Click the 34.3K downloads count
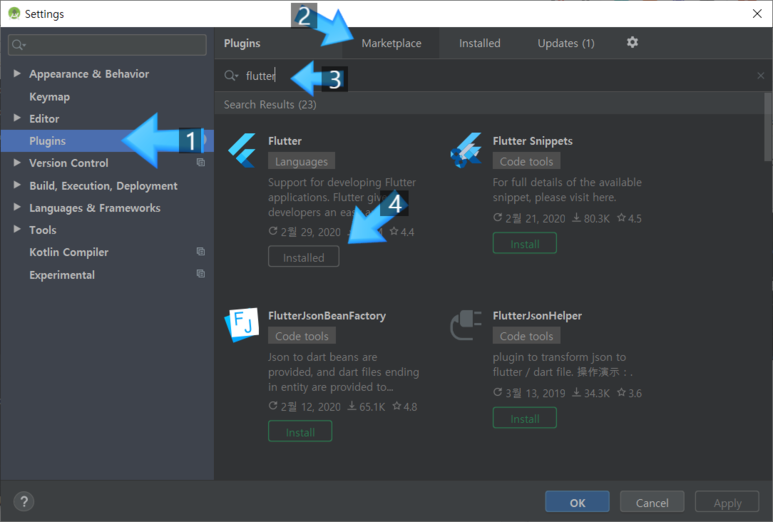Viewport: 773px width, 522px height. tap(591, 393)
